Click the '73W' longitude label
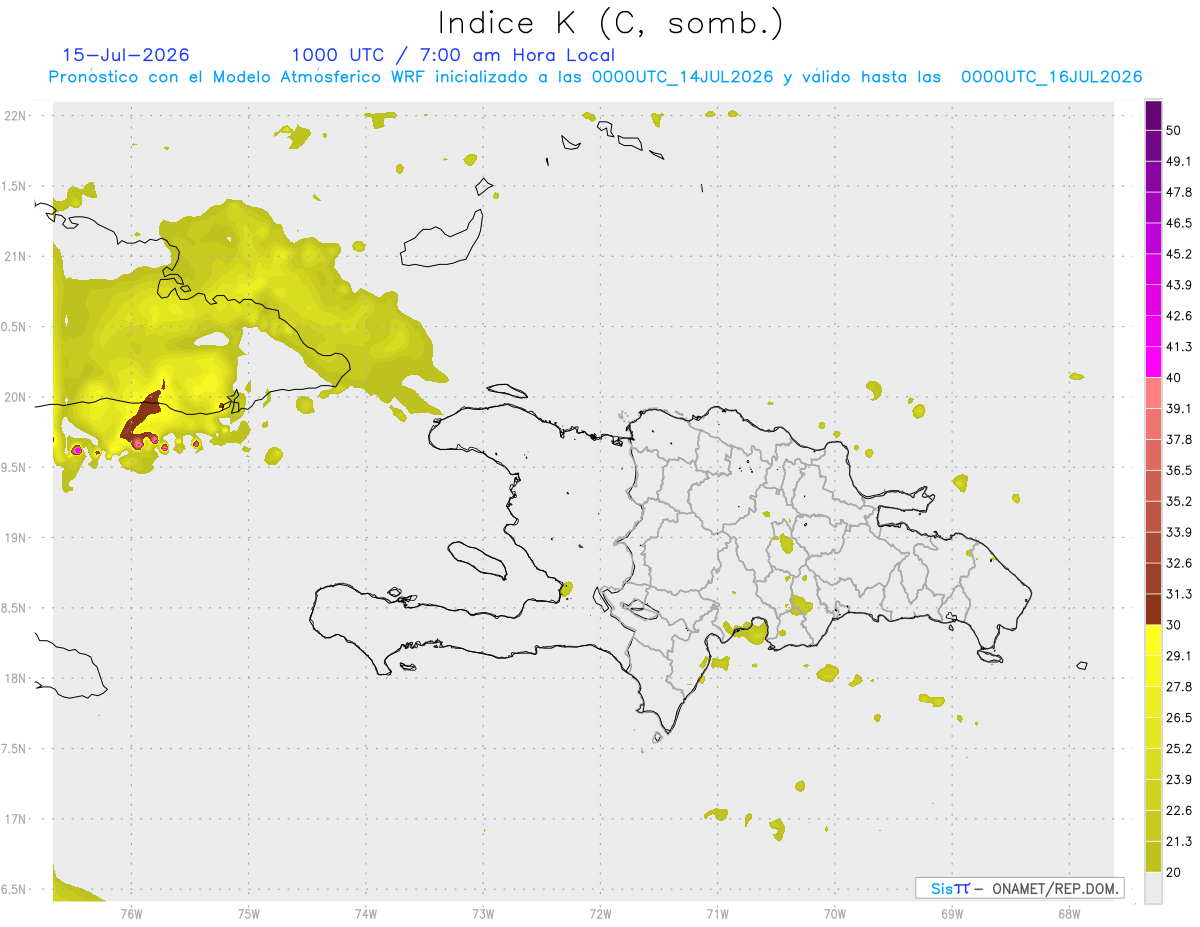This screenshot has height=927, width=1200. click(483, 912)
